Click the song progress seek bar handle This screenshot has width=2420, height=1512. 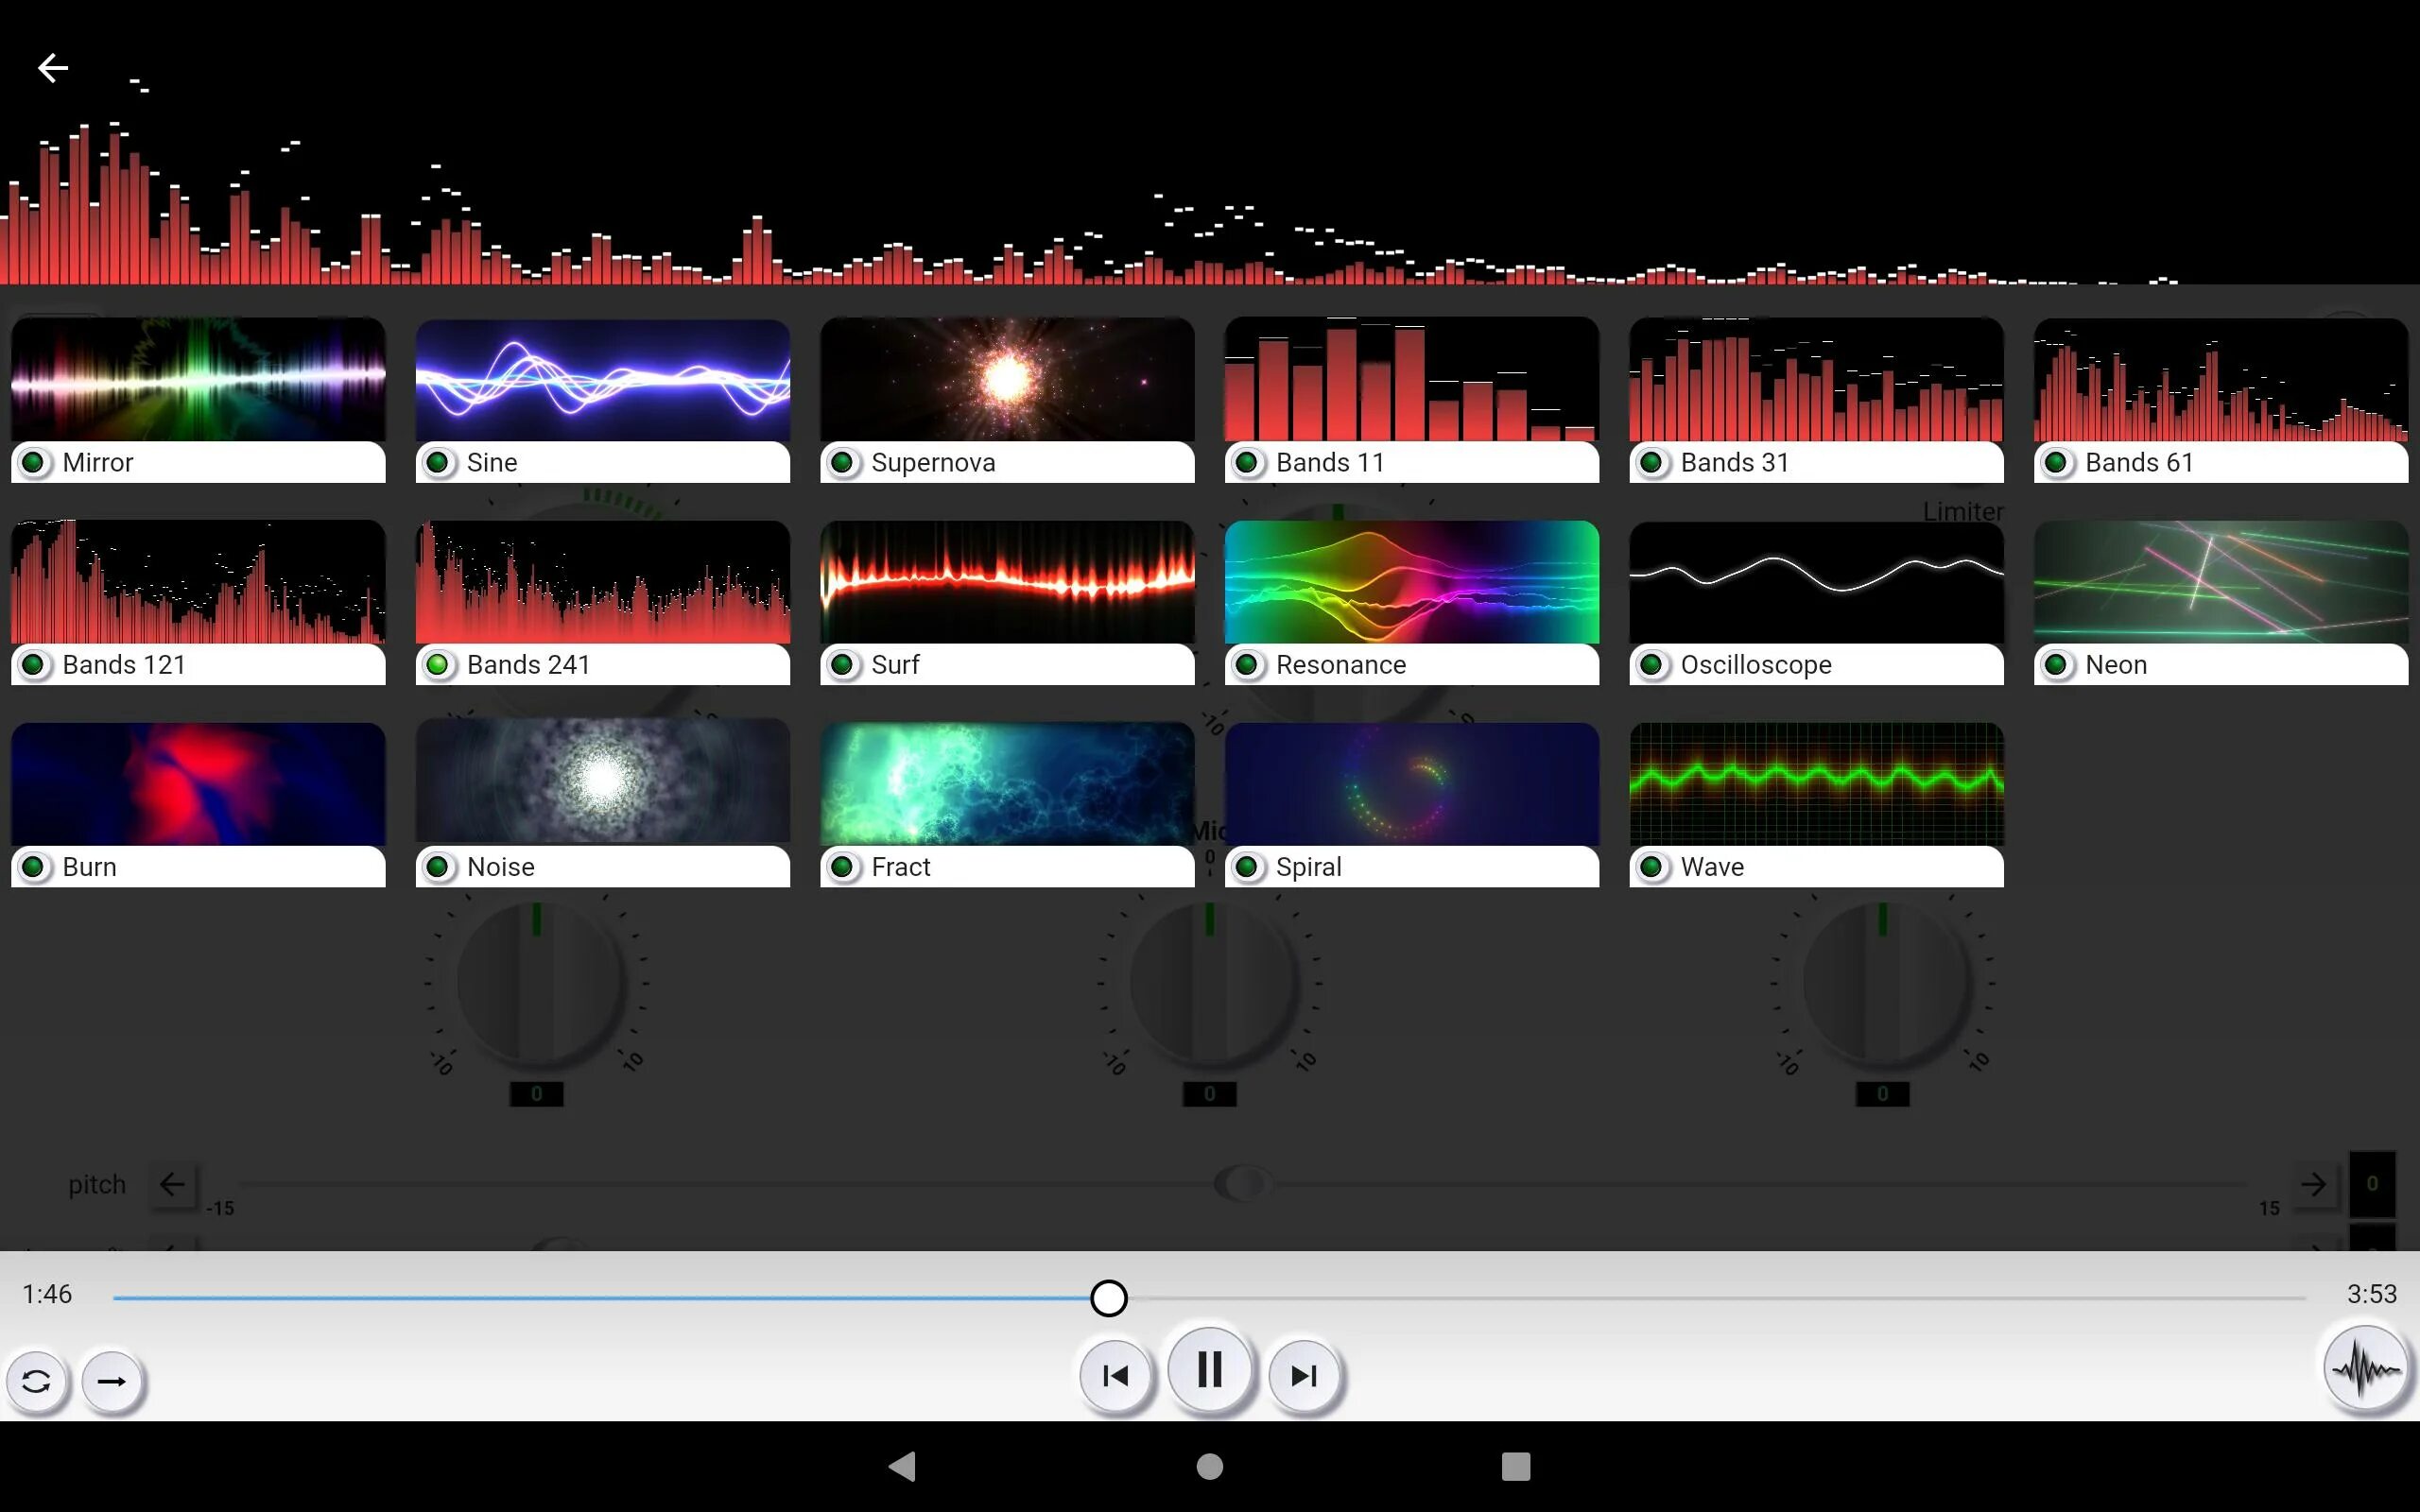1108,1298
